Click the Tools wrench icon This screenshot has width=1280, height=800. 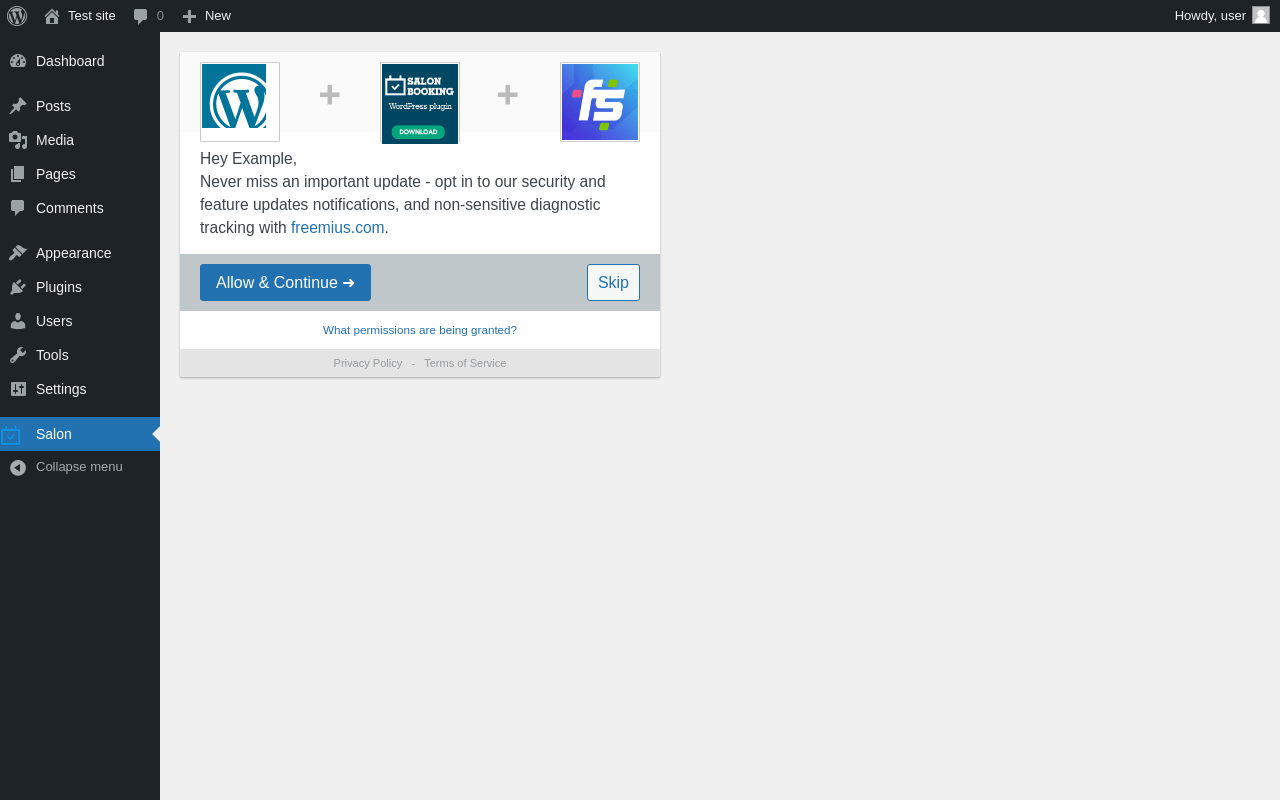[x=18, y=355]
